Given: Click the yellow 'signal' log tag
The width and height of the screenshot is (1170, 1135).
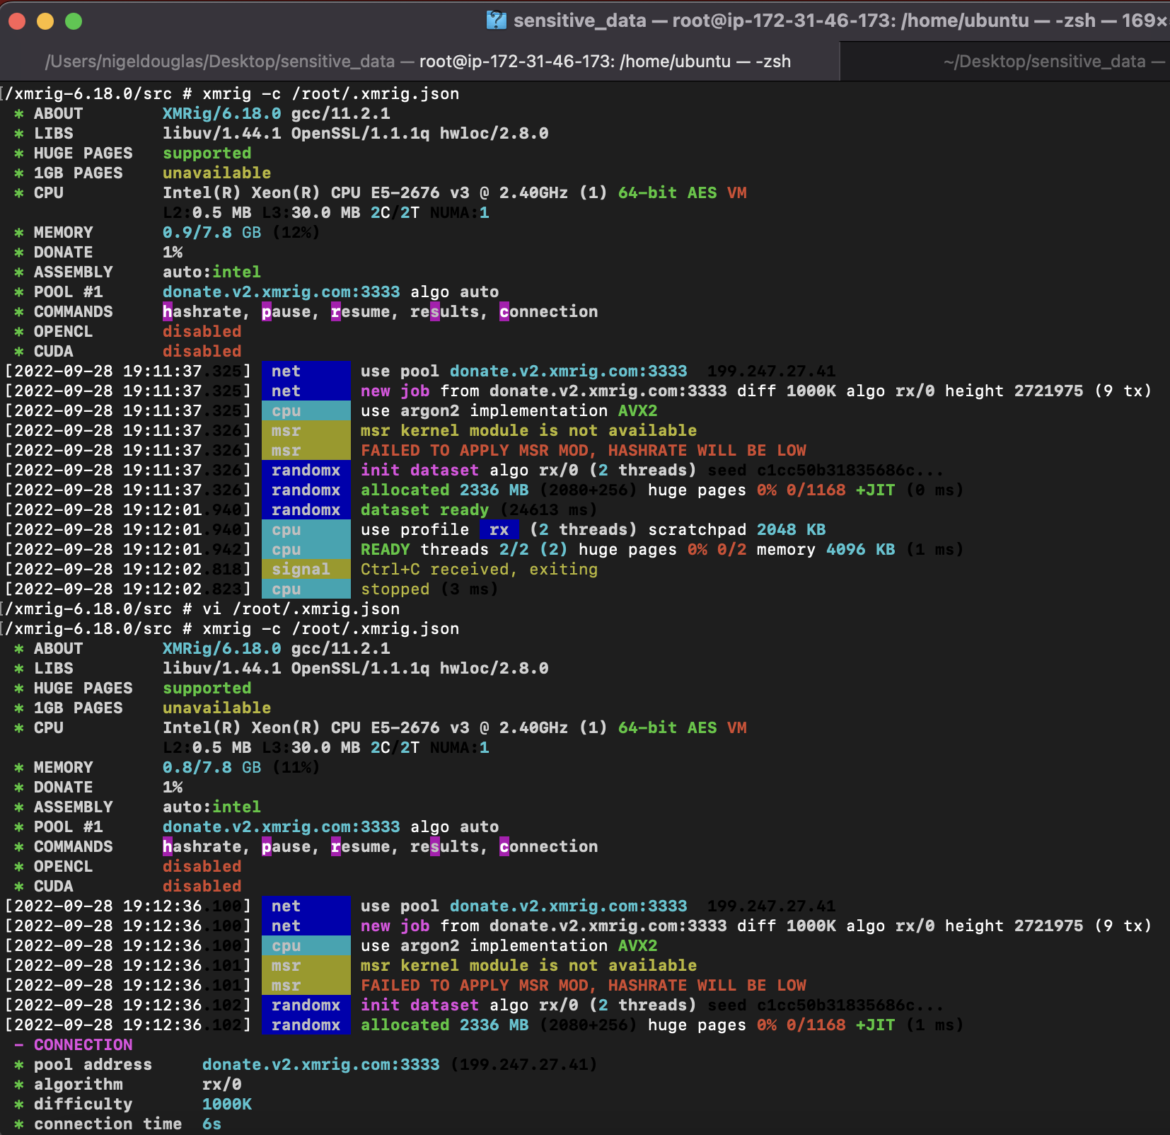Looking at the screenshot, I should (306, 569).
